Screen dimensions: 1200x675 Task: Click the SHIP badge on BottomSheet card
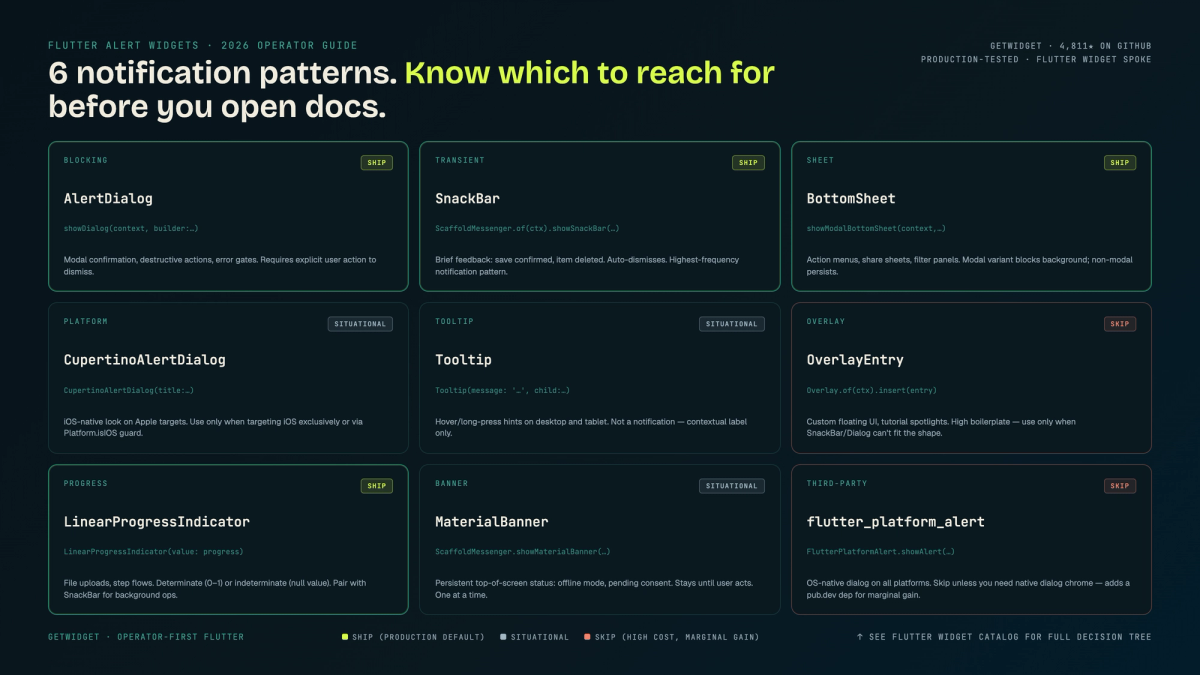tap(1120, 162)
